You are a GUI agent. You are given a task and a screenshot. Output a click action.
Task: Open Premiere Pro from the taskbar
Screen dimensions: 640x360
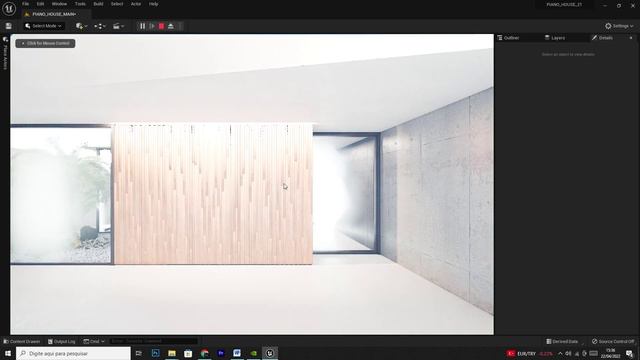[221, 353]
